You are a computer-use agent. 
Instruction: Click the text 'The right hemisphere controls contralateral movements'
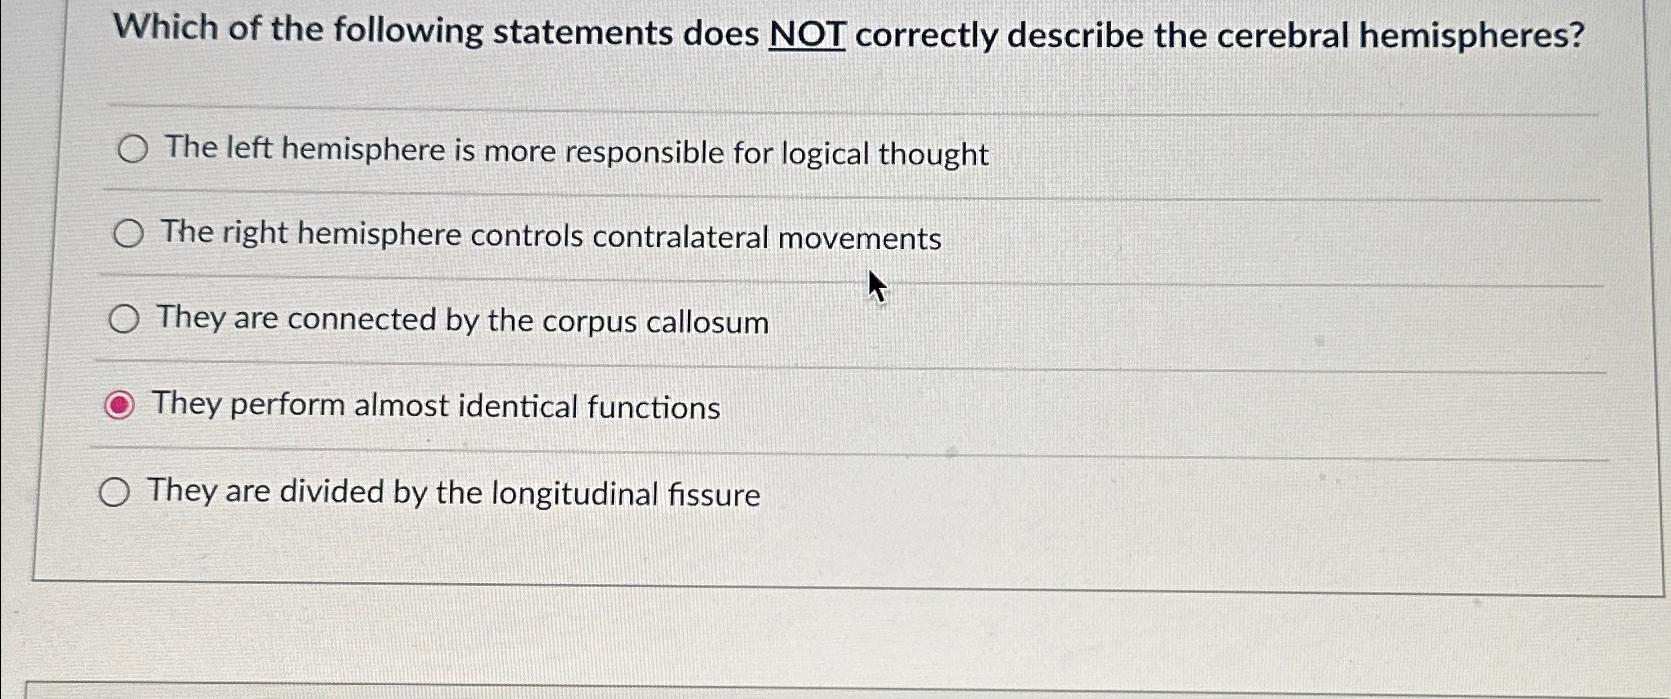(x=550, y=237)
